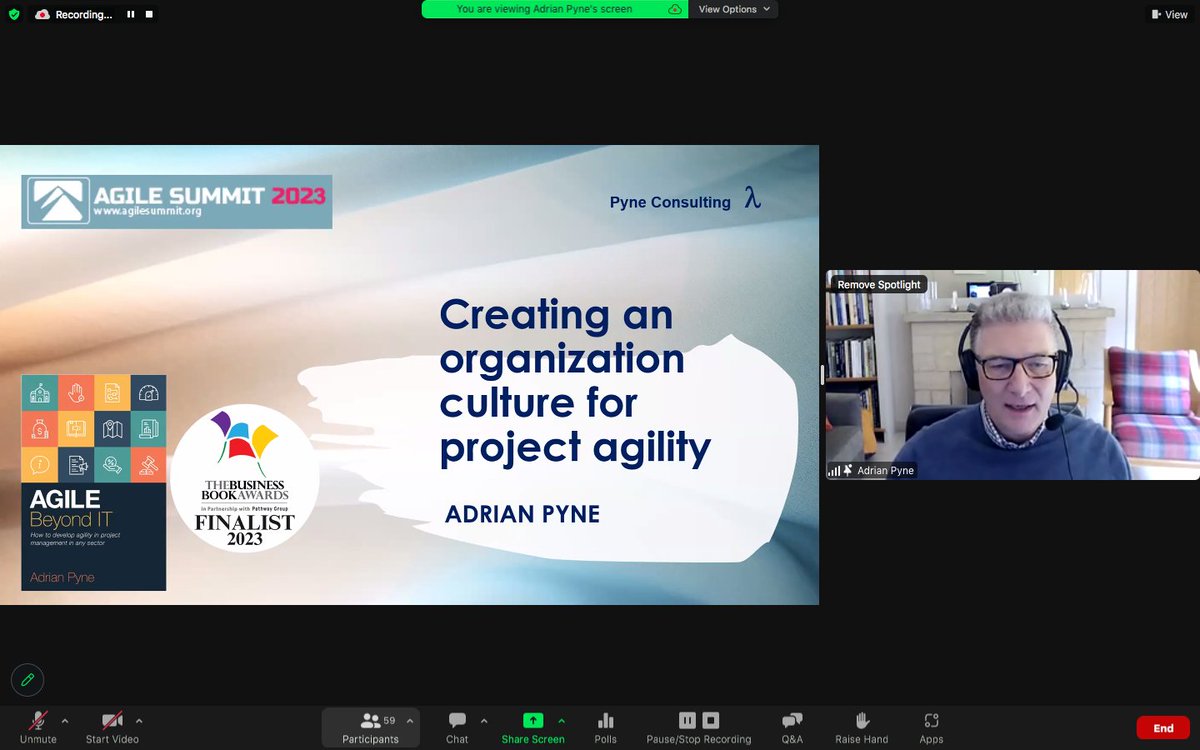Stop the recording from top indicator

[x=149, y=15]
